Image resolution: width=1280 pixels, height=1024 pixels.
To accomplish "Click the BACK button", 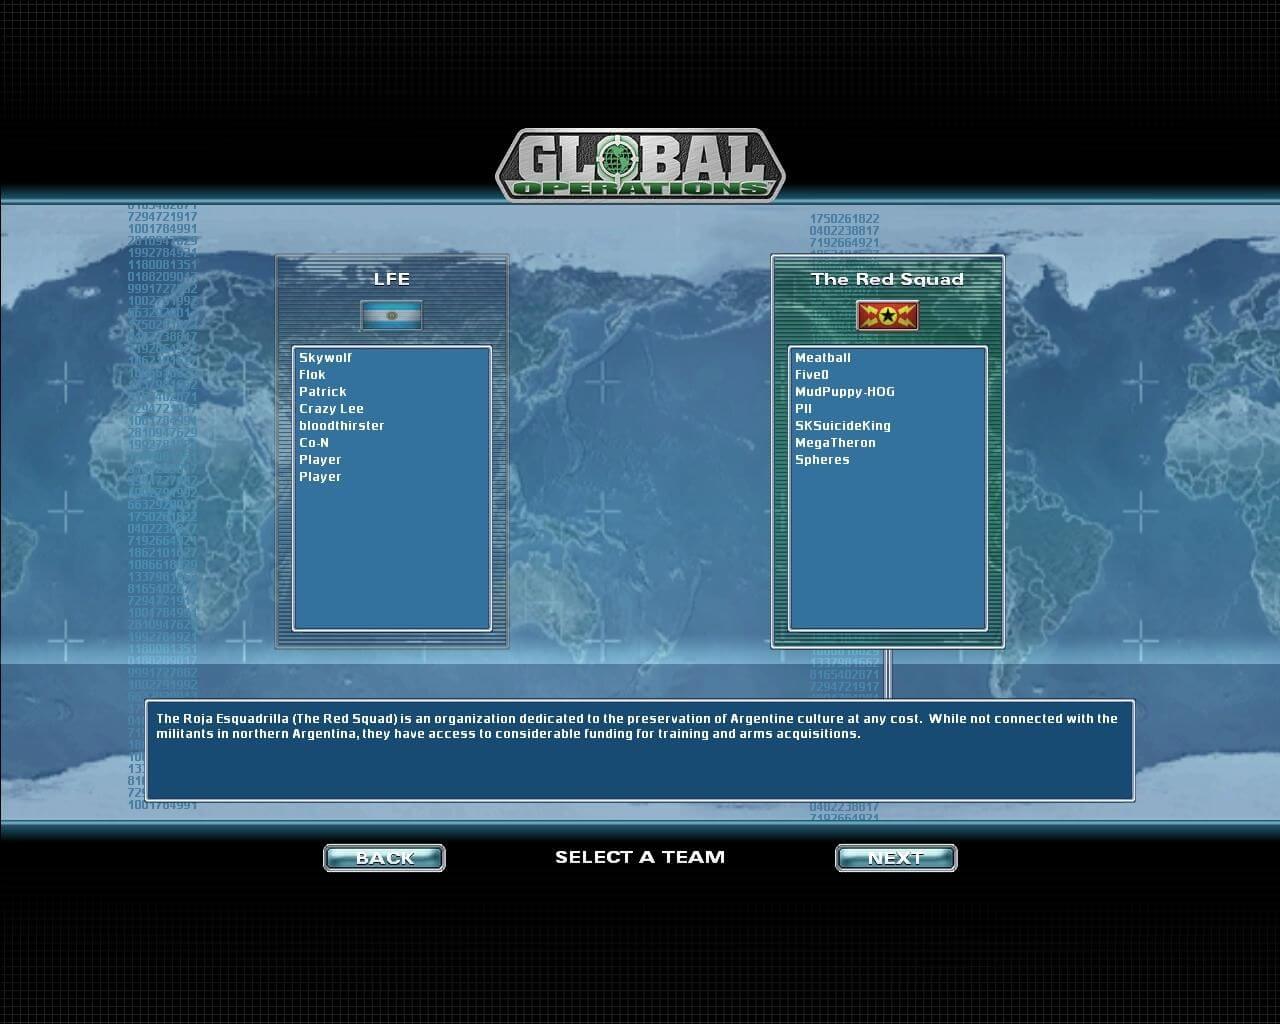I will coord(384,858).
